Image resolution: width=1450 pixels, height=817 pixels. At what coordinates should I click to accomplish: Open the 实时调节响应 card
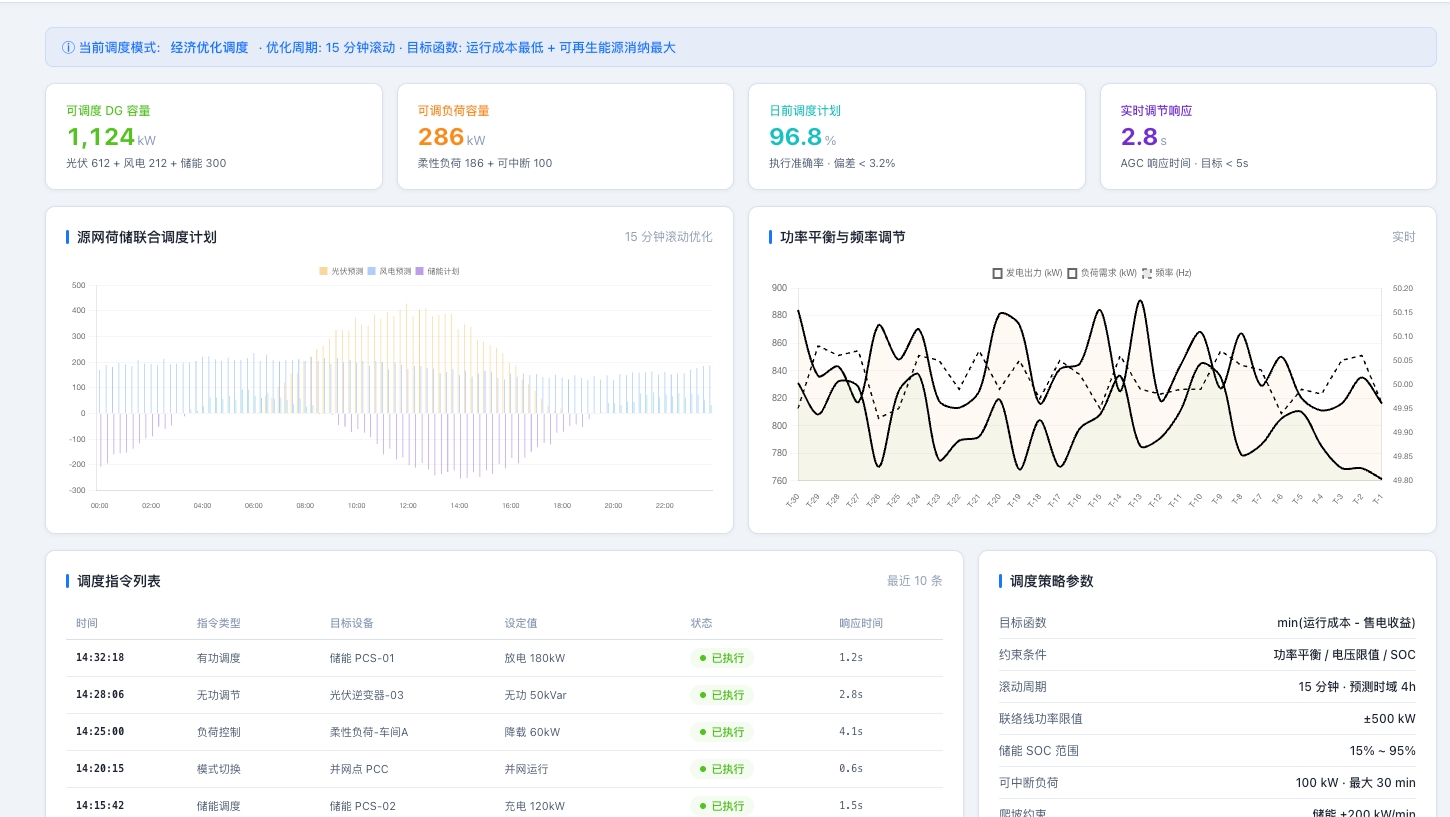pyautogui.click(x=1268, y=136)
